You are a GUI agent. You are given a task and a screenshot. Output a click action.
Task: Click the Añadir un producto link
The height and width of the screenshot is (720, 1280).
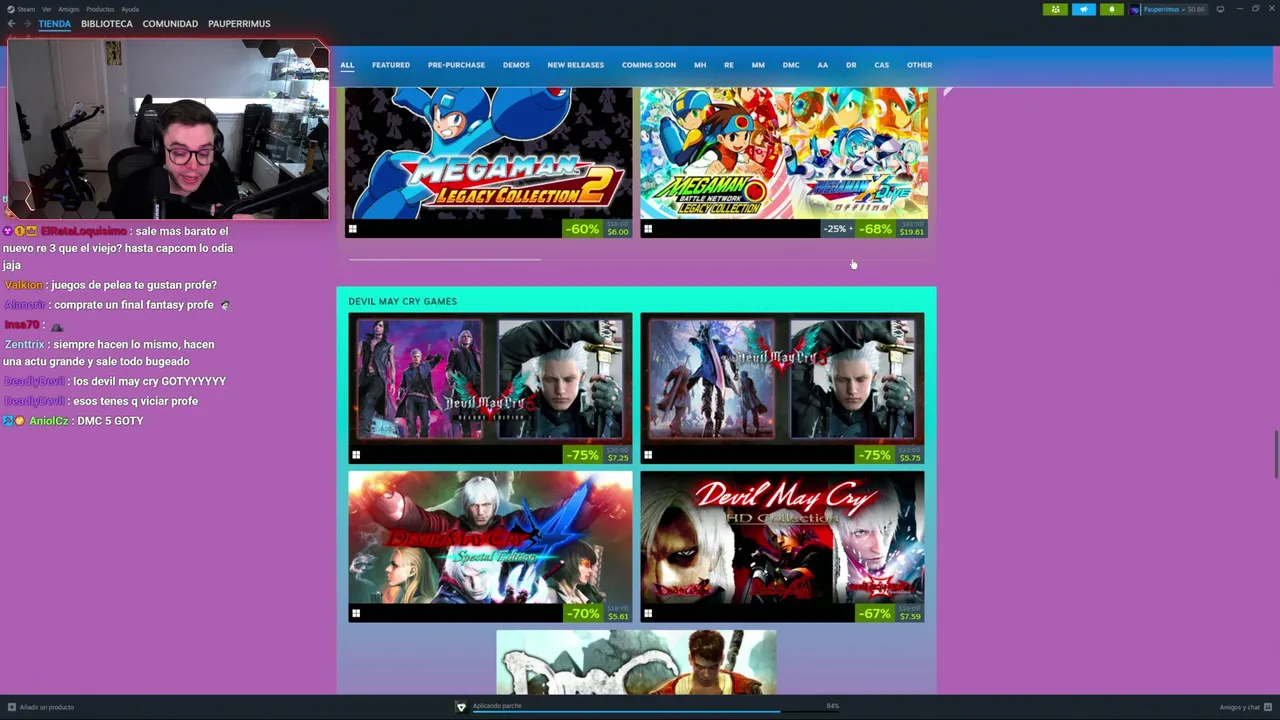tap(47, 707)
